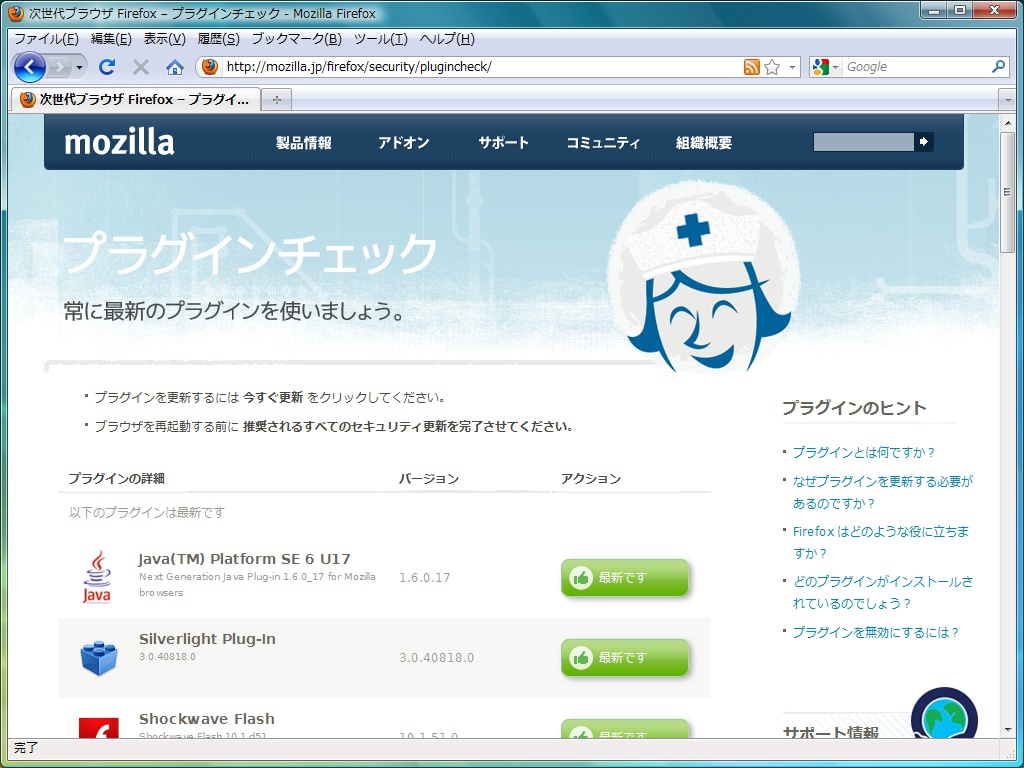This screenshot has height=768, width=1024.
Task: Click version 1.6.0.17 text
Action: [424, 577]
